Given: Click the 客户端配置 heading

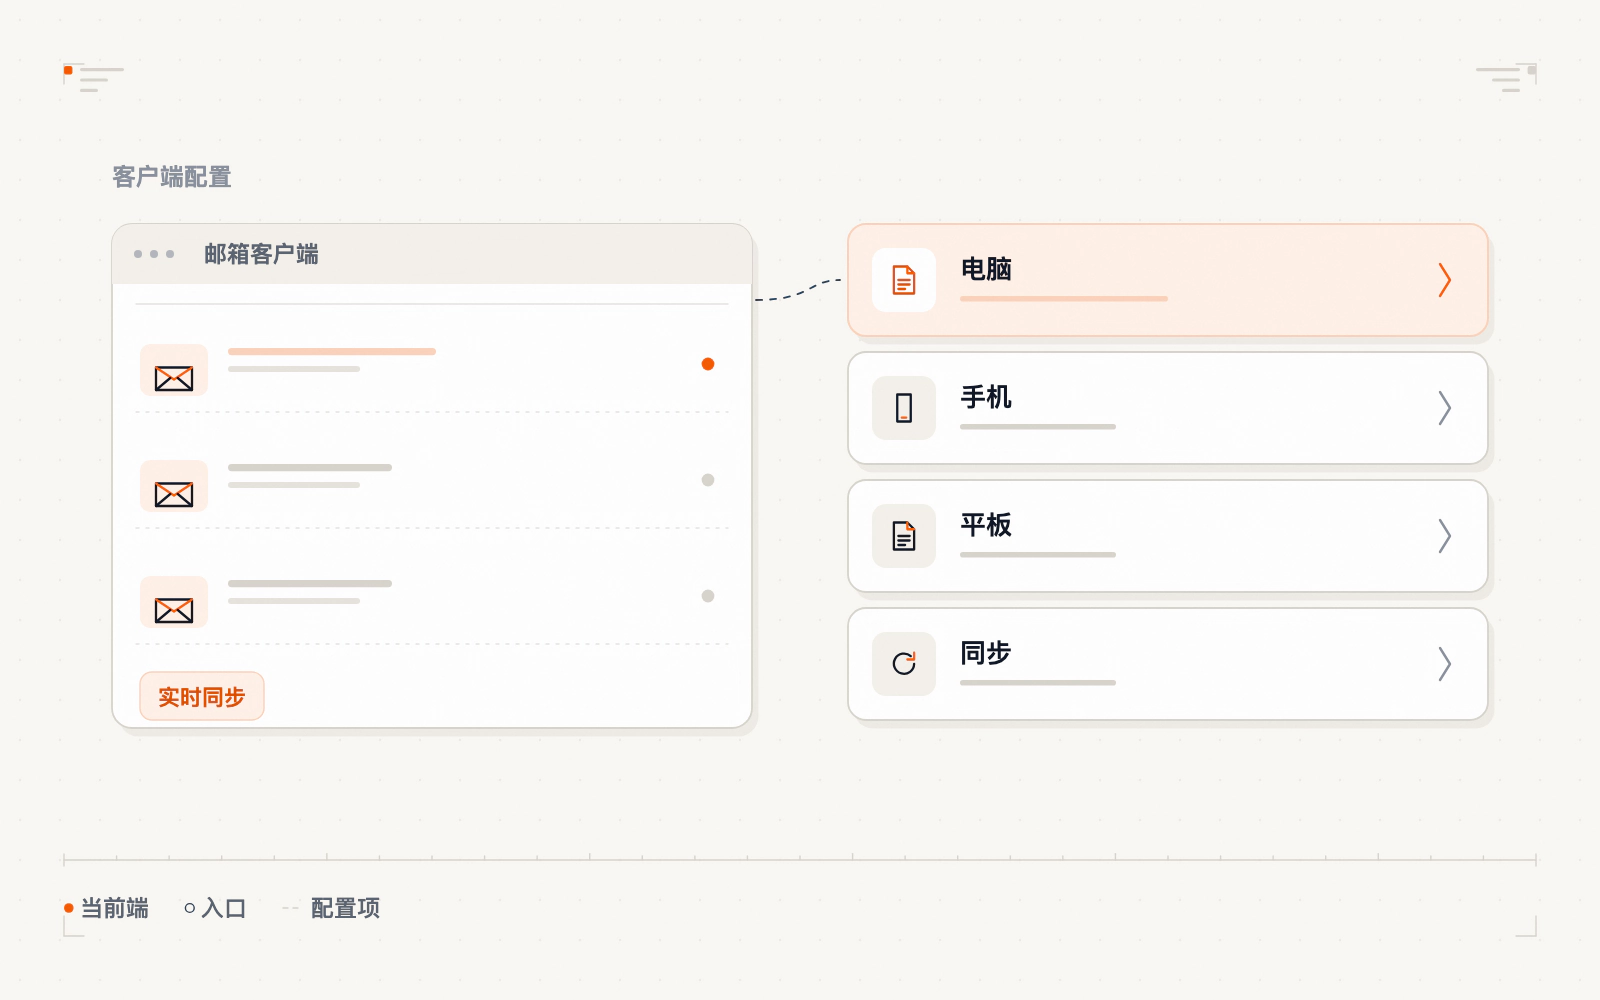Looking at the screenshot, I should [172, 177].
